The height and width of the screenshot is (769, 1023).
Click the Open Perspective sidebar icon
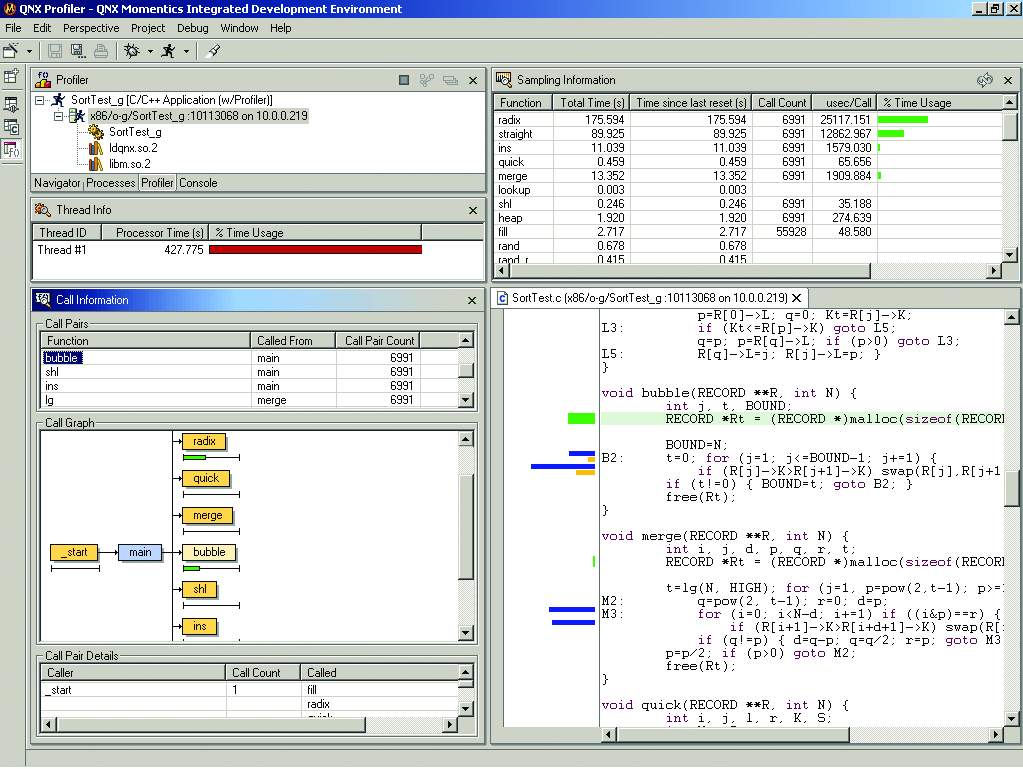tap(11, 76)
